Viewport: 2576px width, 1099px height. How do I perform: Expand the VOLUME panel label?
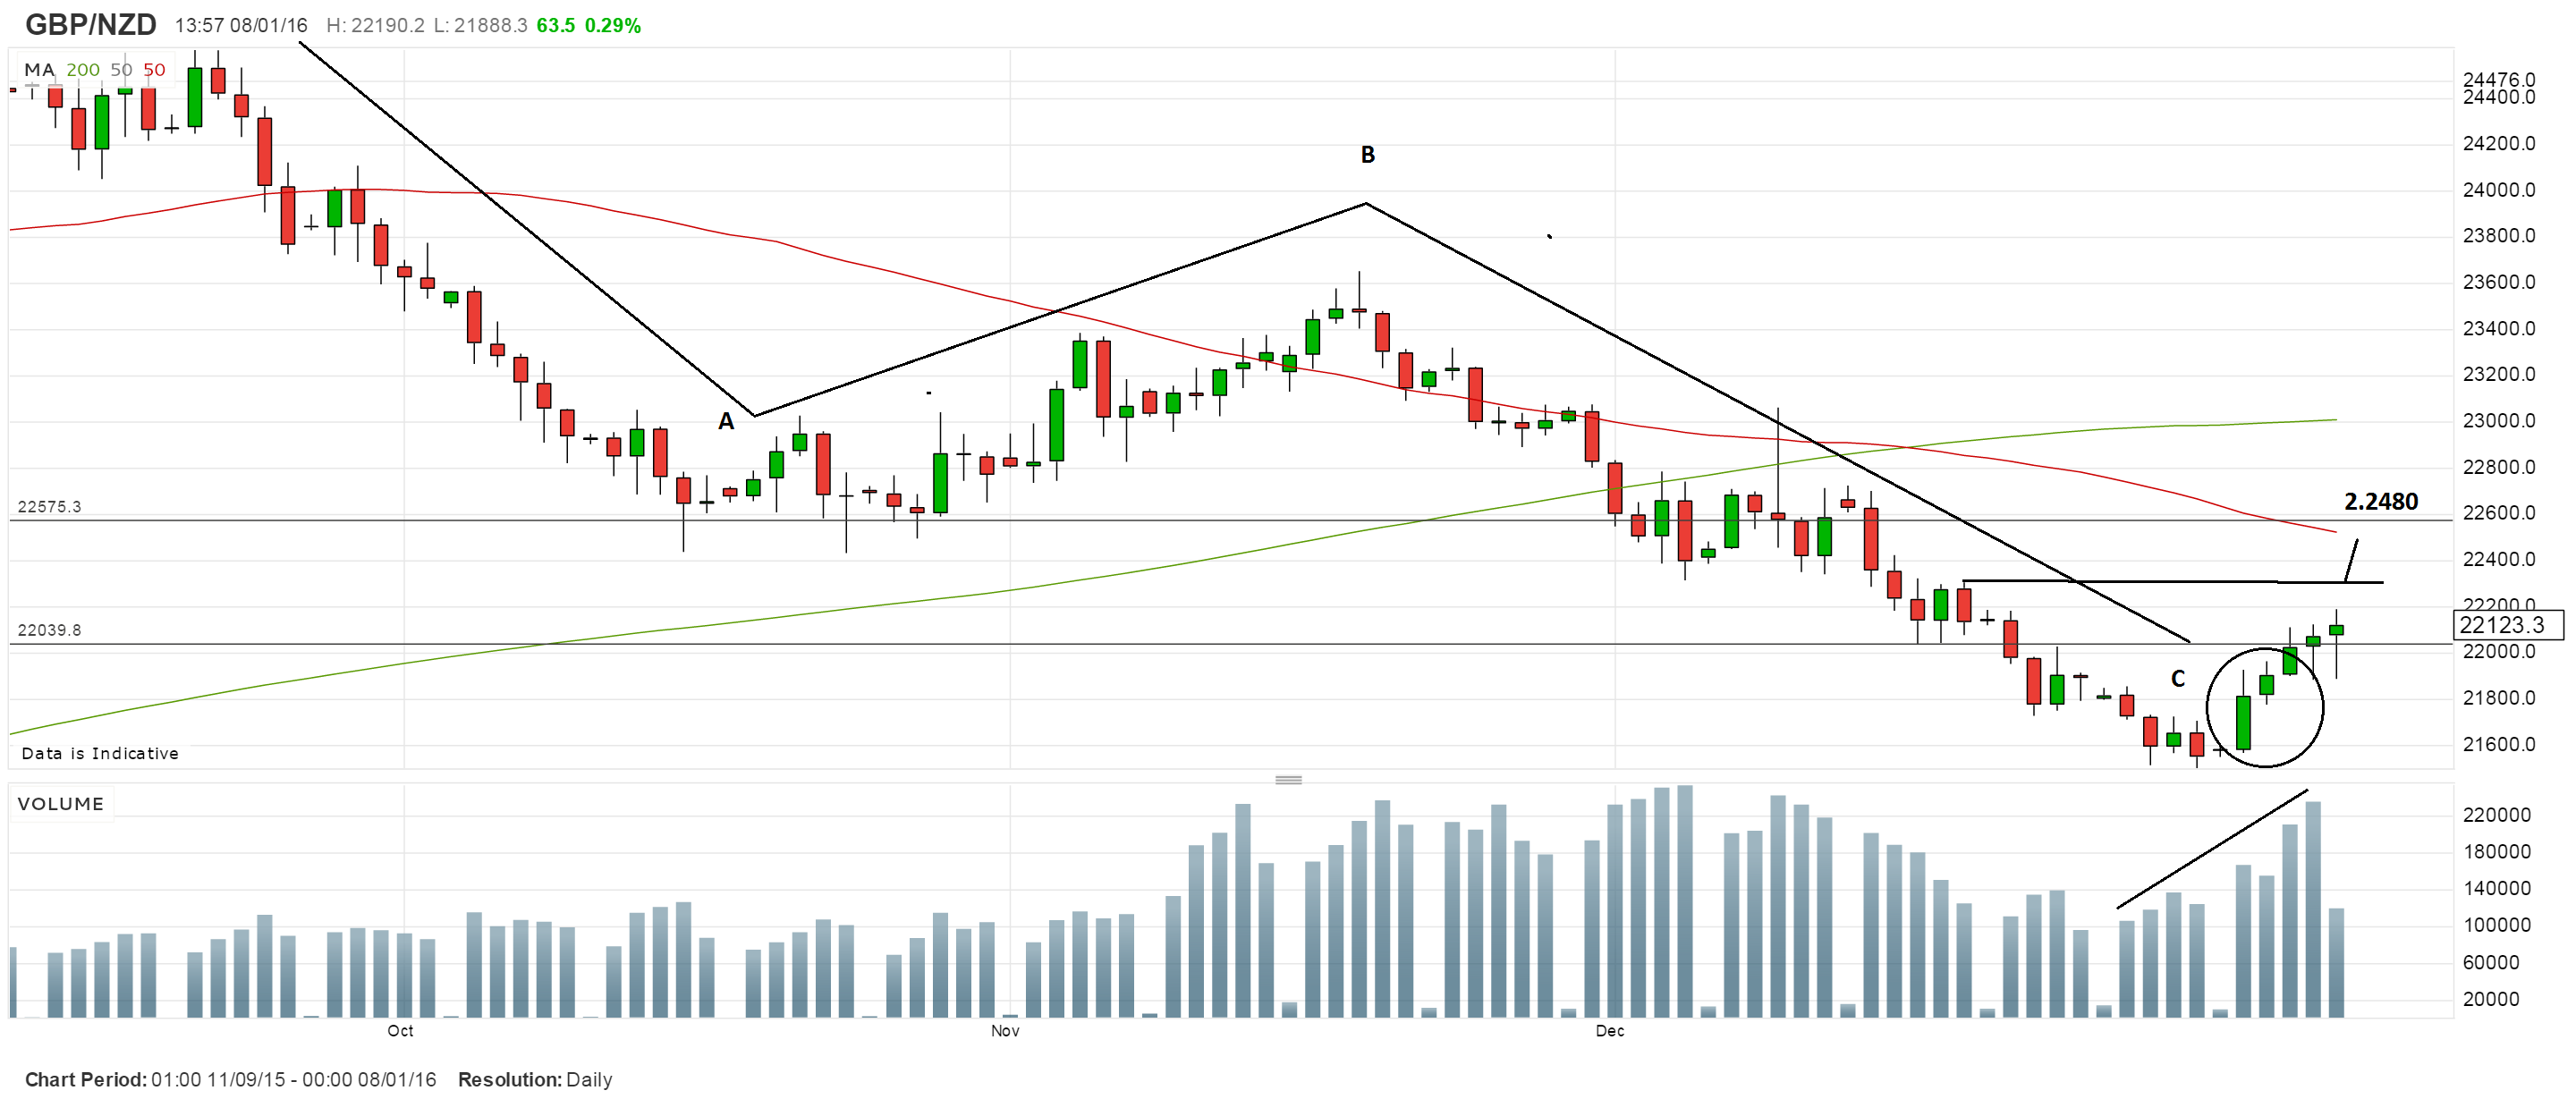tap(61, 804)
